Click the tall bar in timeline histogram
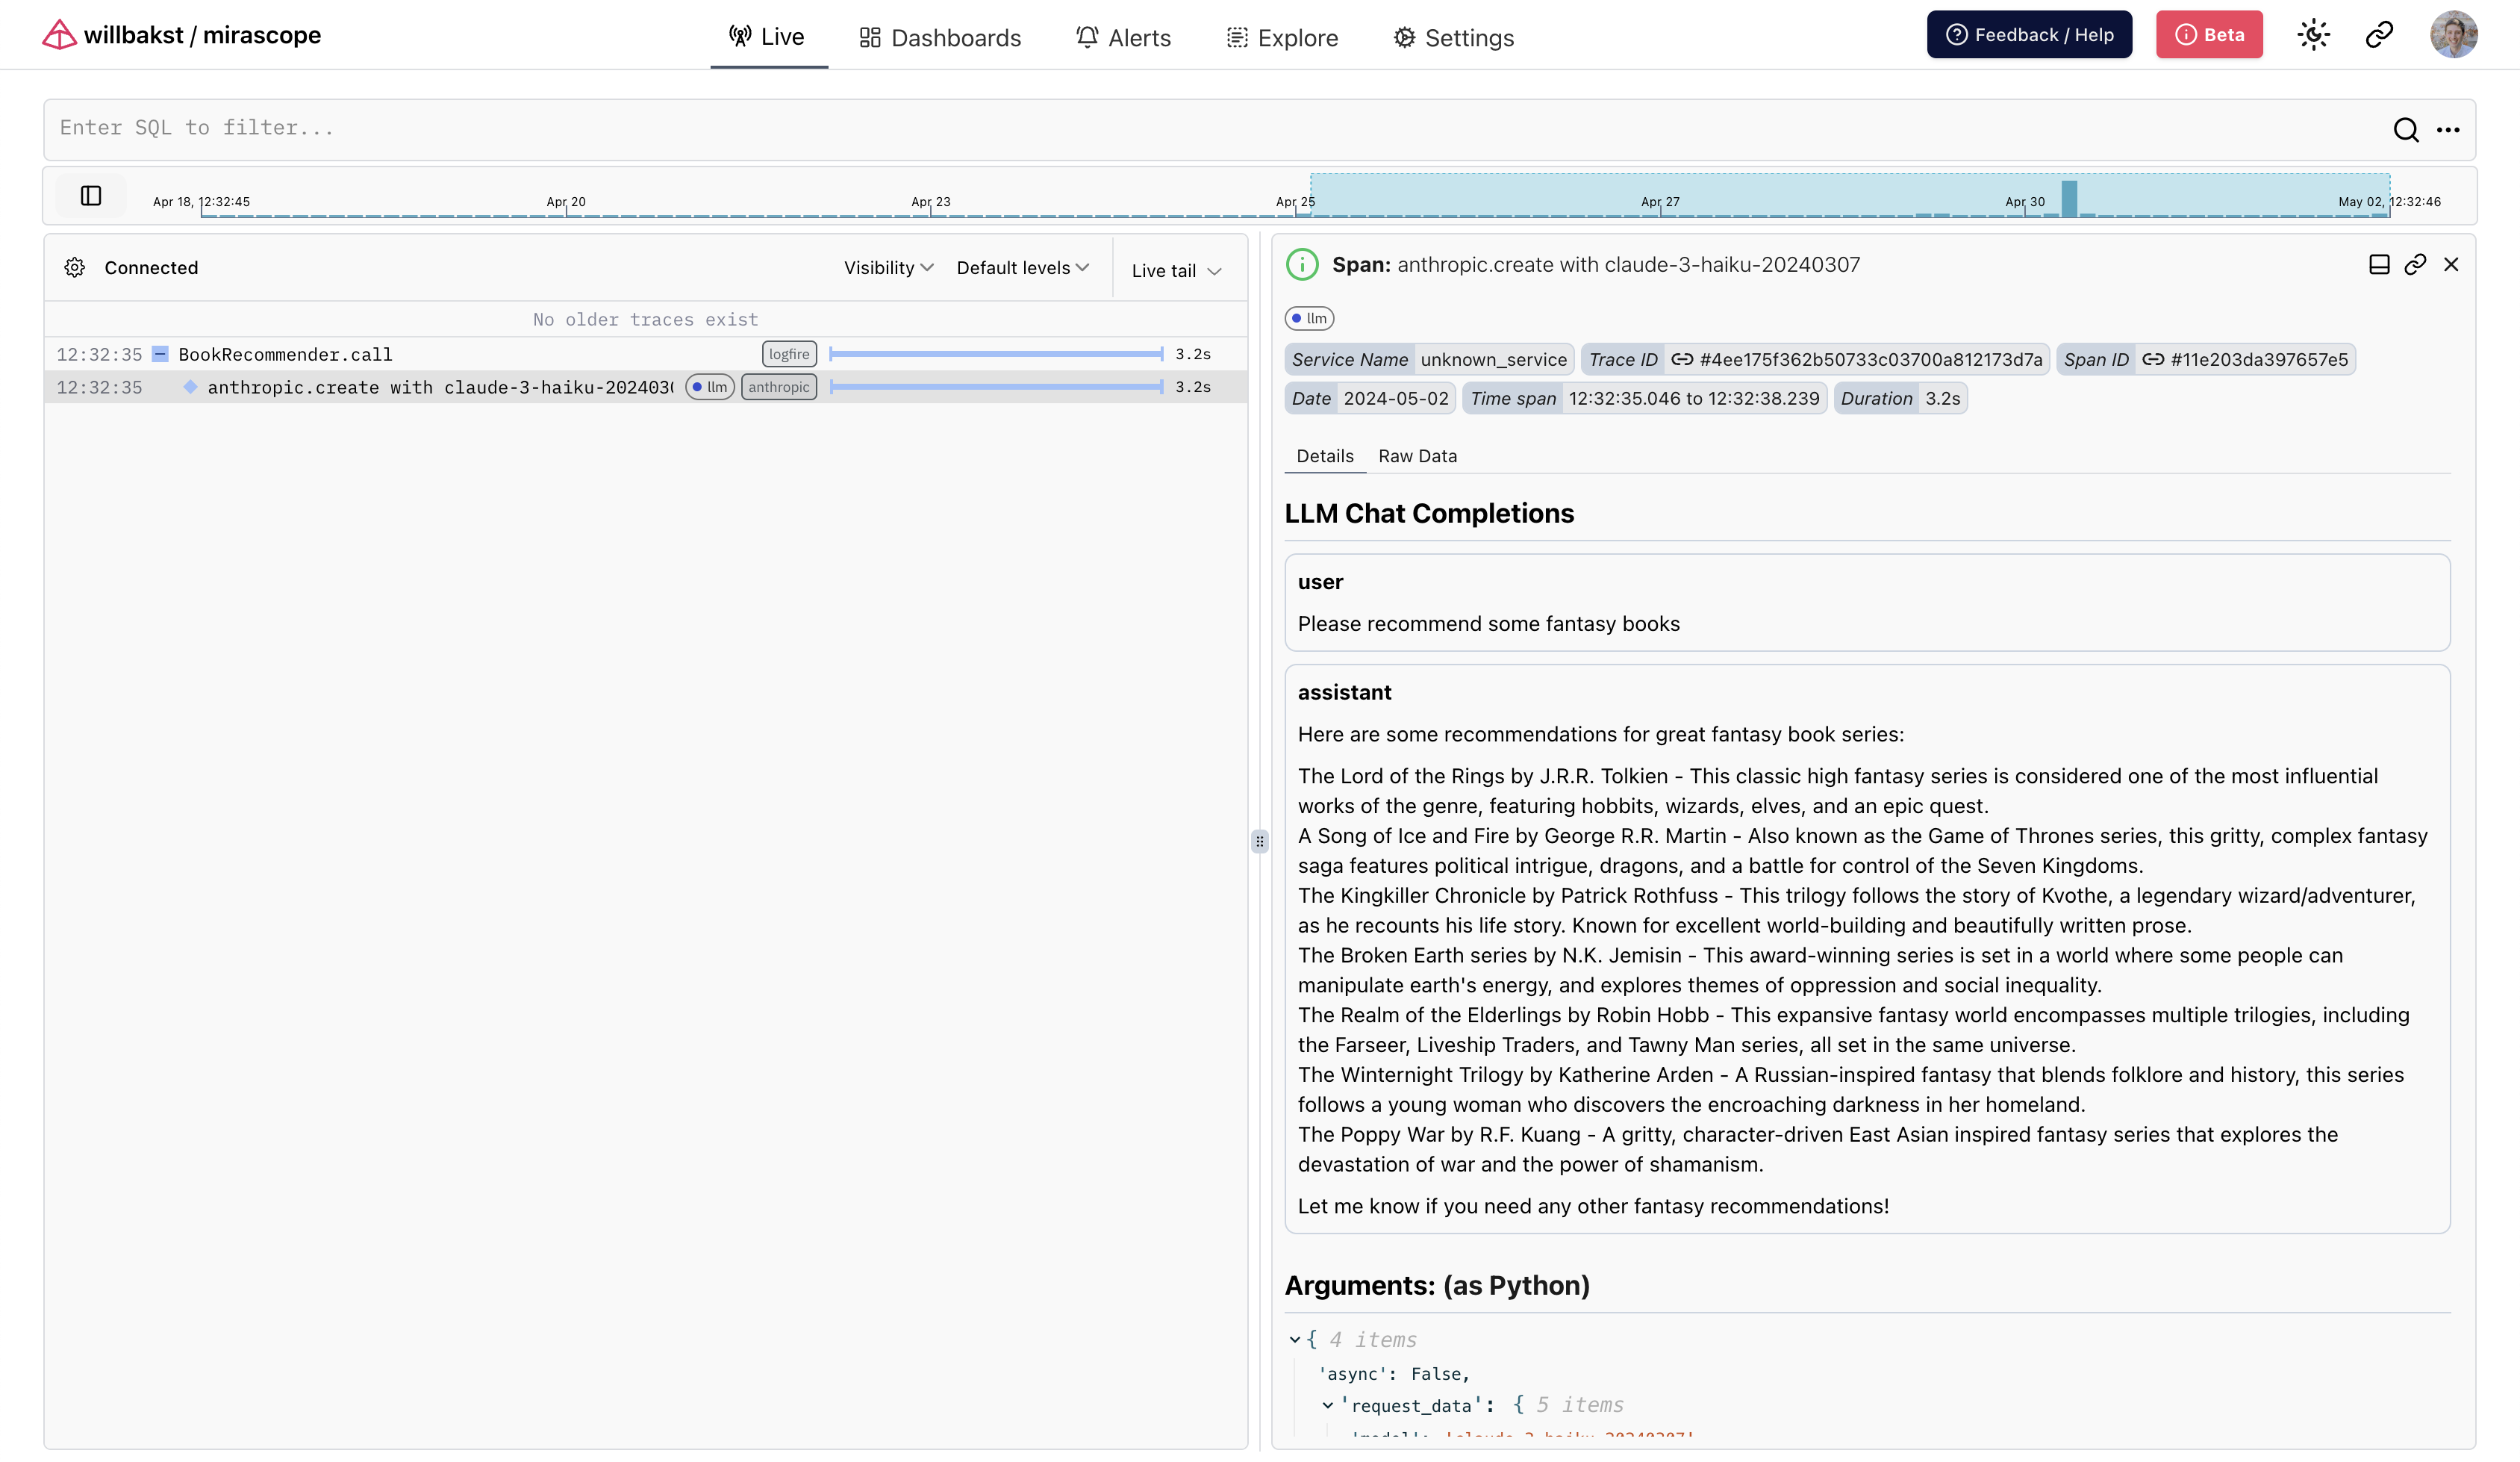2520x1462 pixels. [2069, 198]
